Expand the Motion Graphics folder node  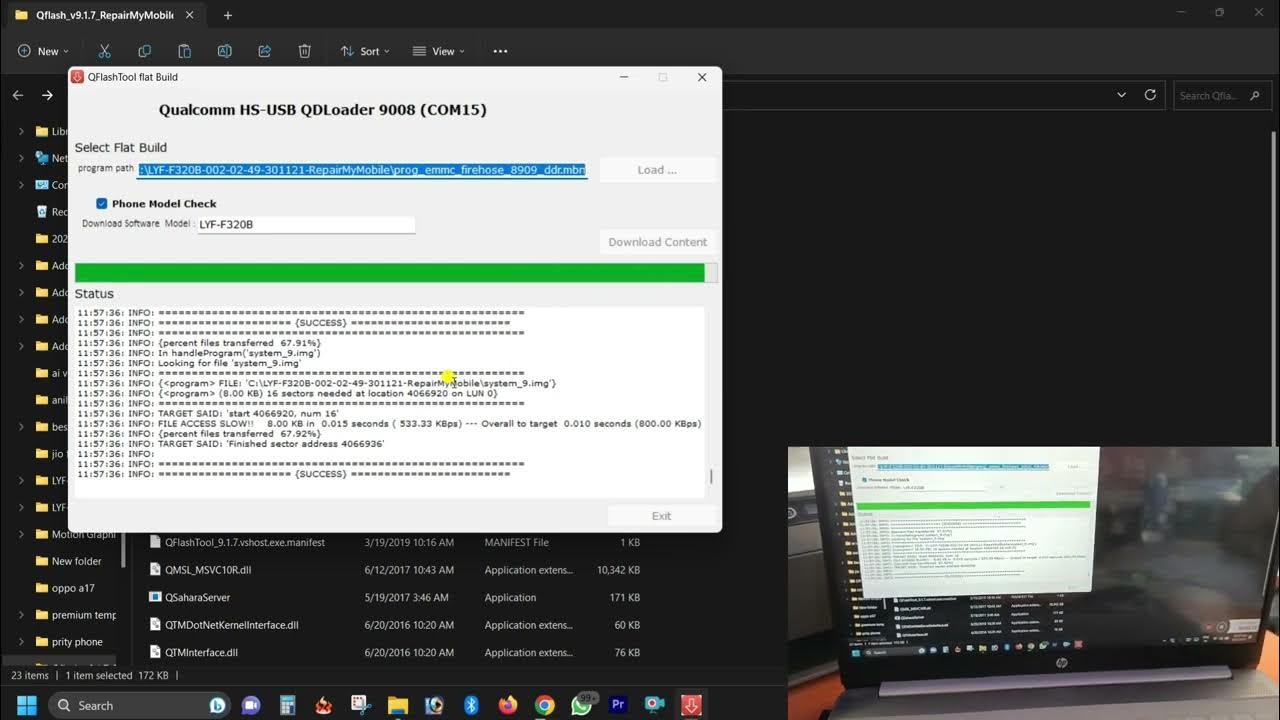[21, 534]
